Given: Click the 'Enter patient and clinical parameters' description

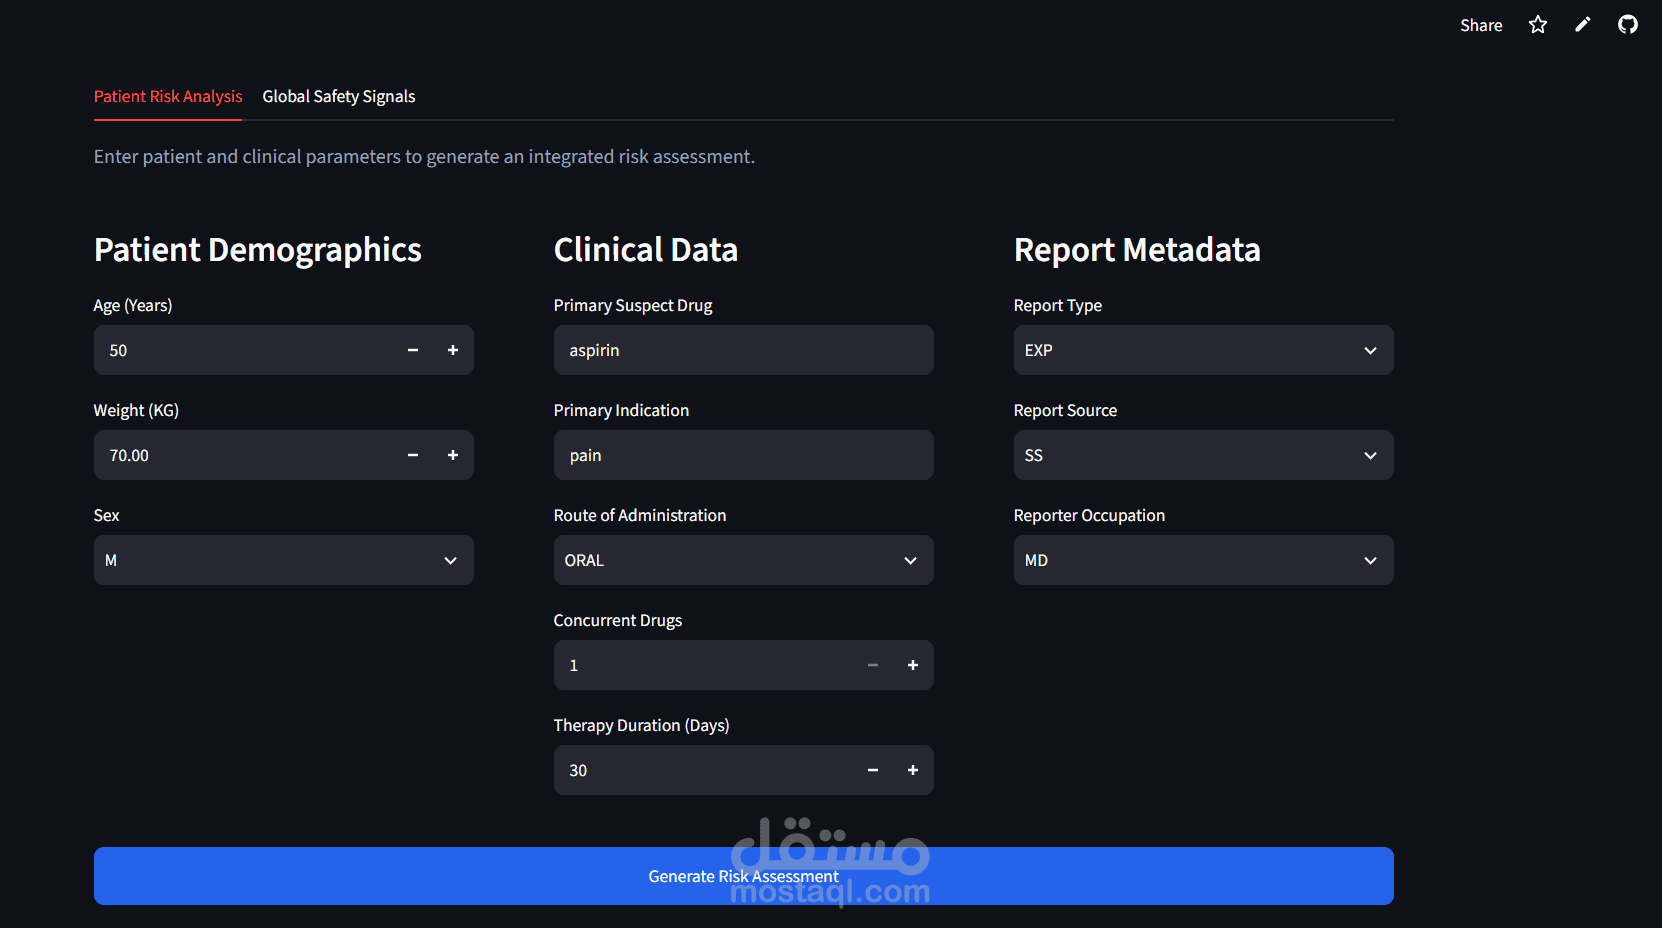Looking at the screenshot, I should (x=424, y=157).
